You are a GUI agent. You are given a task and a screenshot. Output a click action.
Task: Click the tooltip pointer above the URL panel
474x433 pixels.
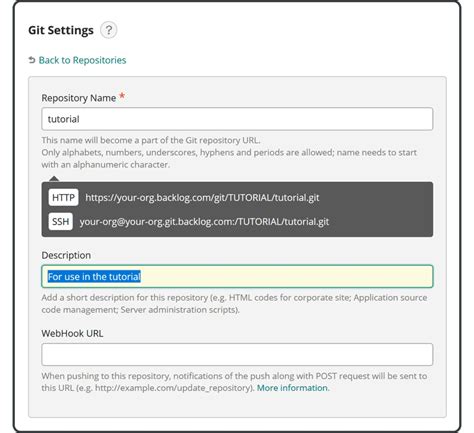click(54, 179)
